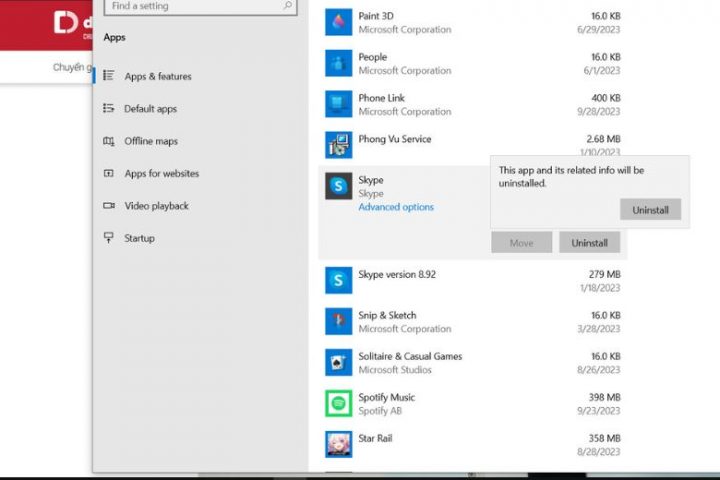
Task: Go to Offline maps settings
Action: (x=150, y=141)
